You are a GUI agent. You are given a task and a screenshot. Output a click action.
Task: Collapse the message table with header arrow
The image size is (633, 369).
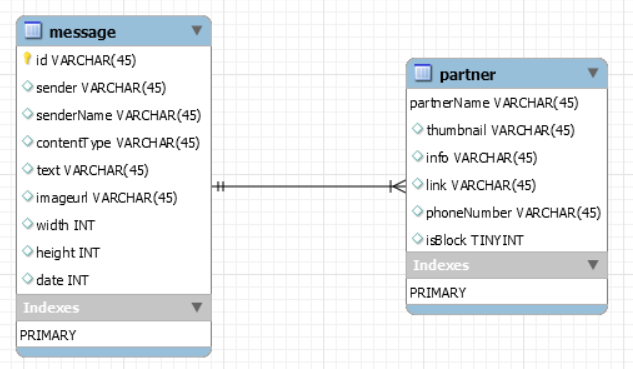click(x=197, y=30)
